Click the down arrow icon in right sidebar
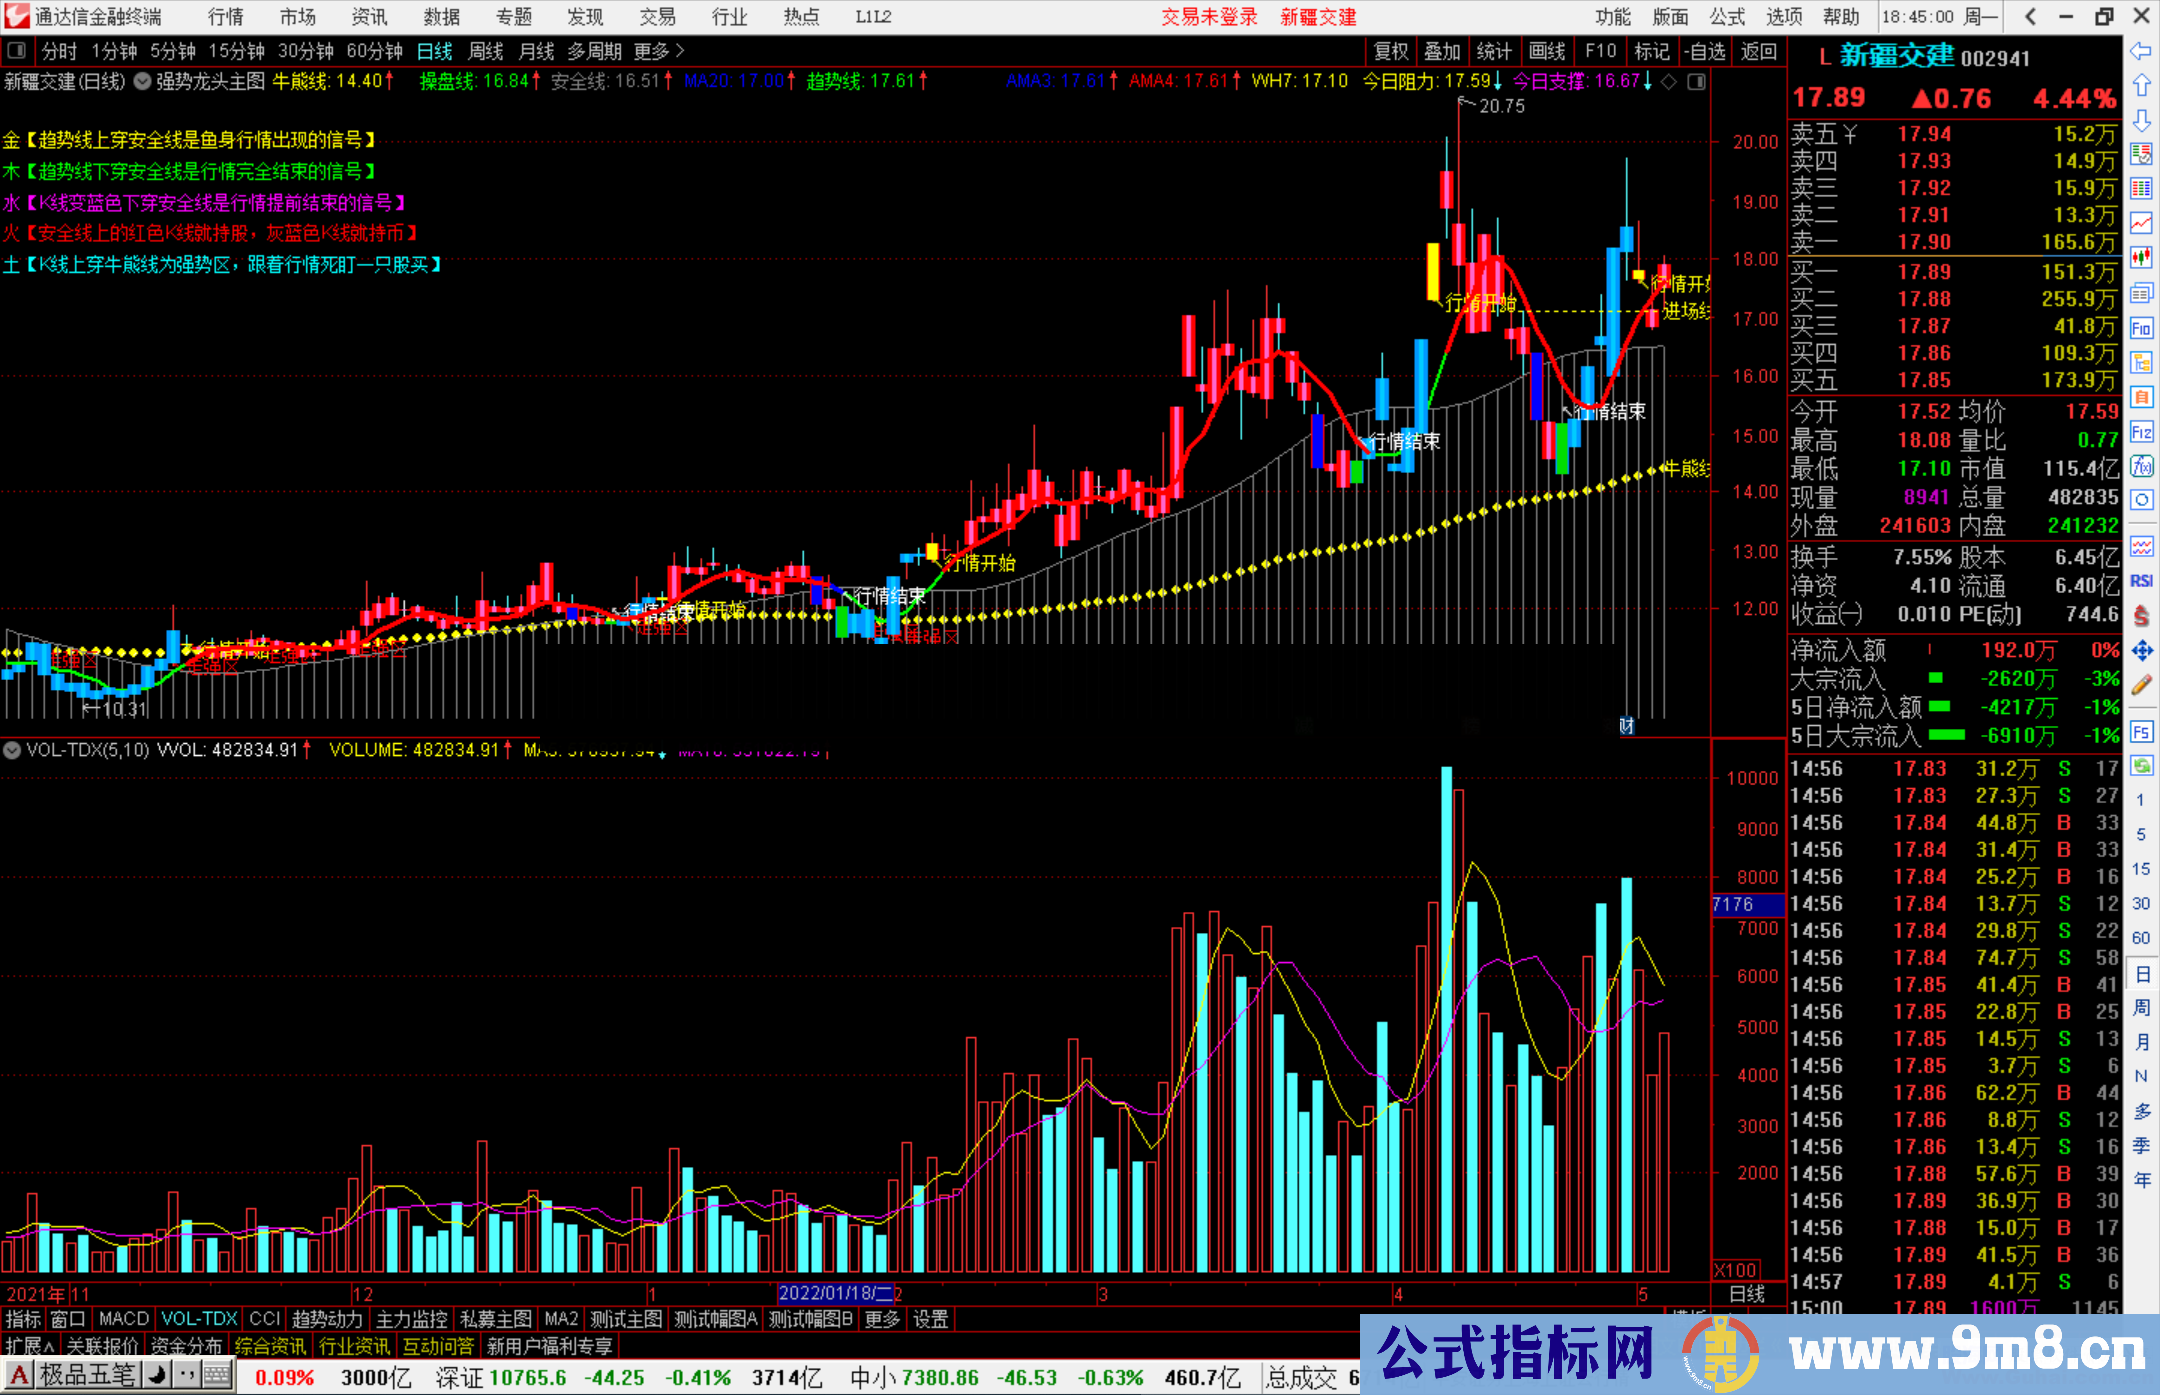The image size is (2160, 1395). point(2141,120)
